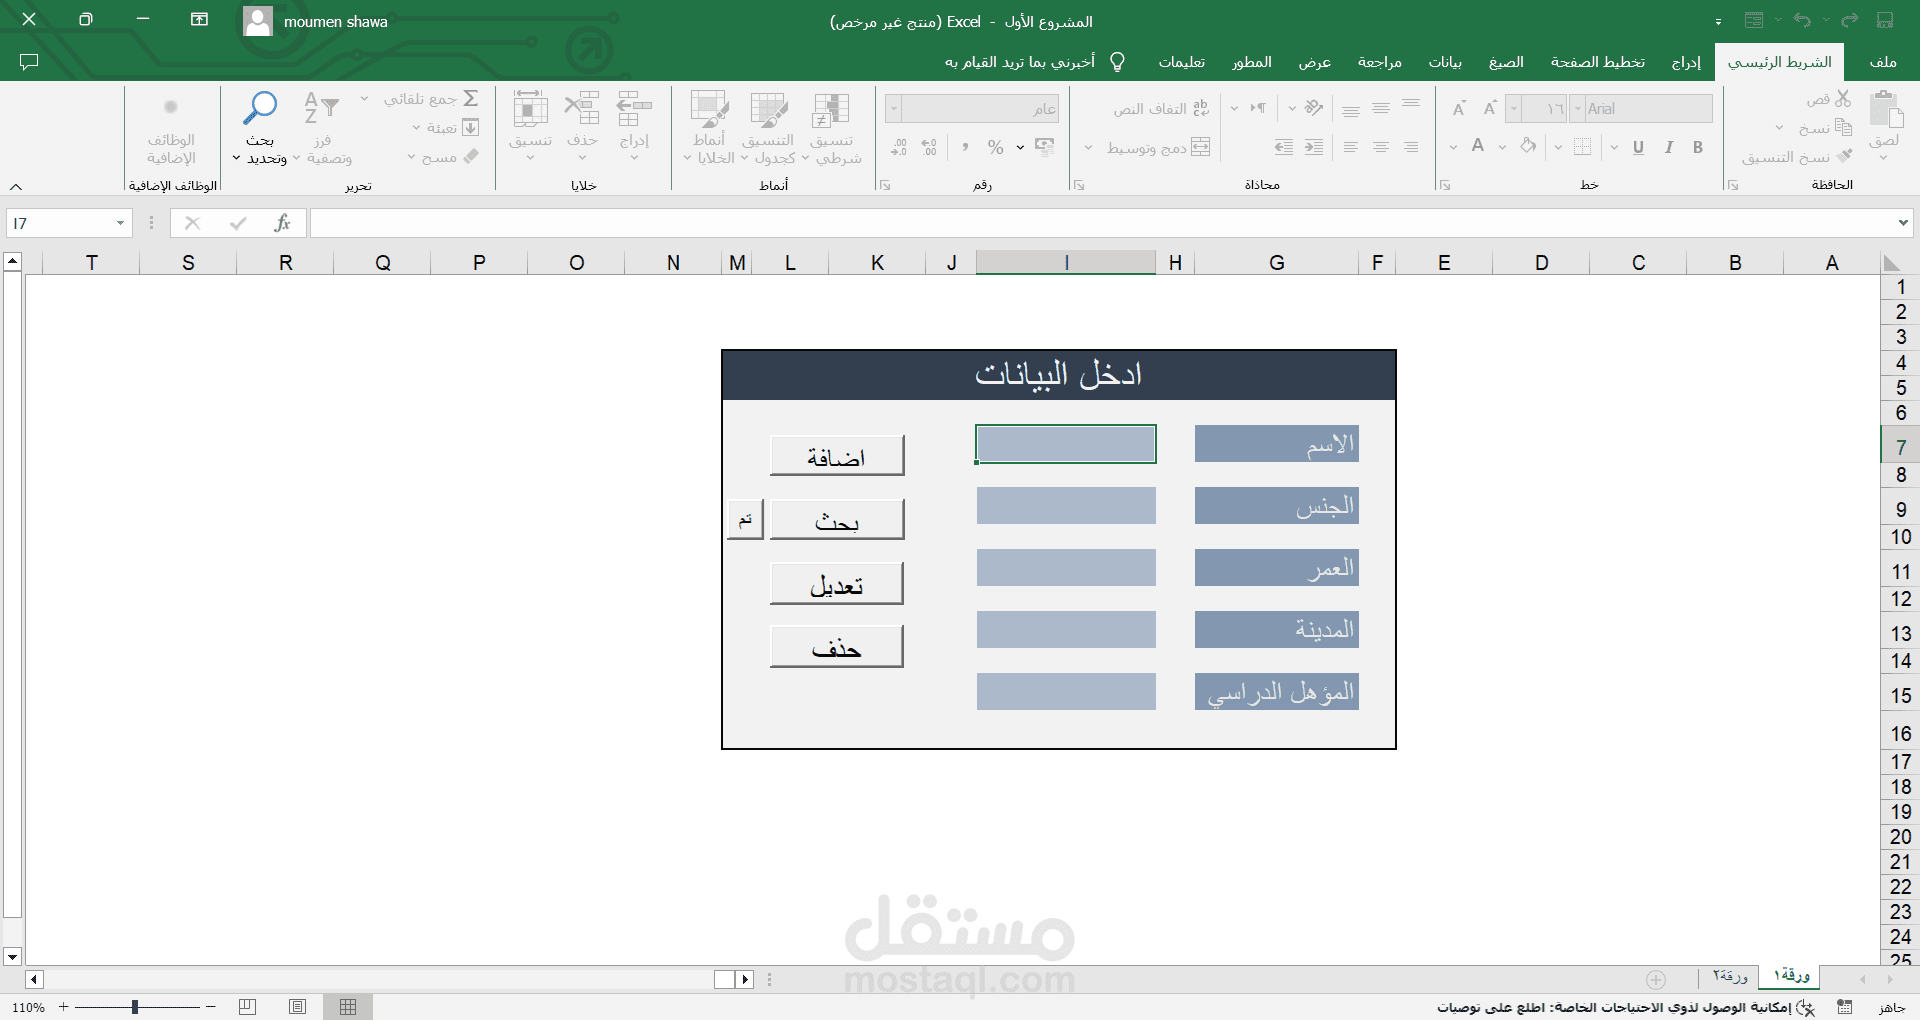1920x1020 pixels.
Task: Click the comma style icon
Action: tap(965, 147)
